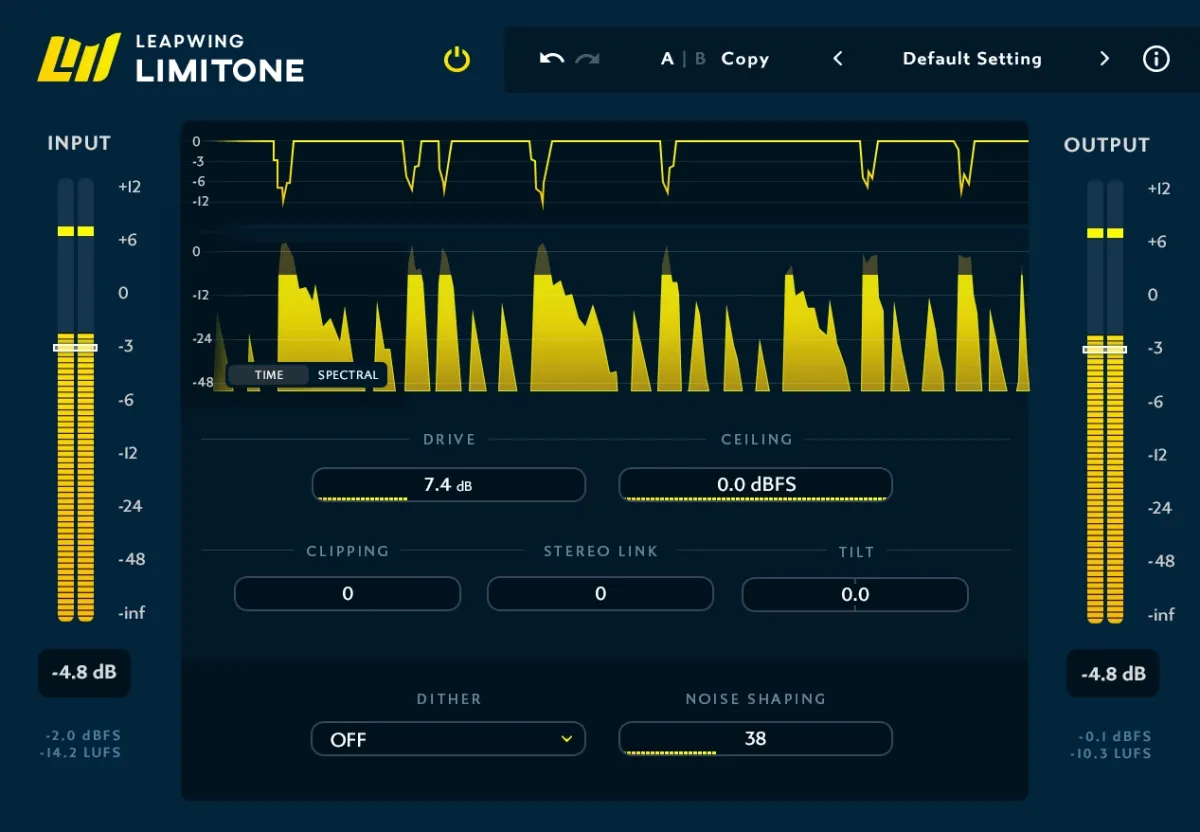This screenshot has height=832, width=1200.
Task: Click the Dither dropdown chevron arrow
Action: [x=567, y=739]
